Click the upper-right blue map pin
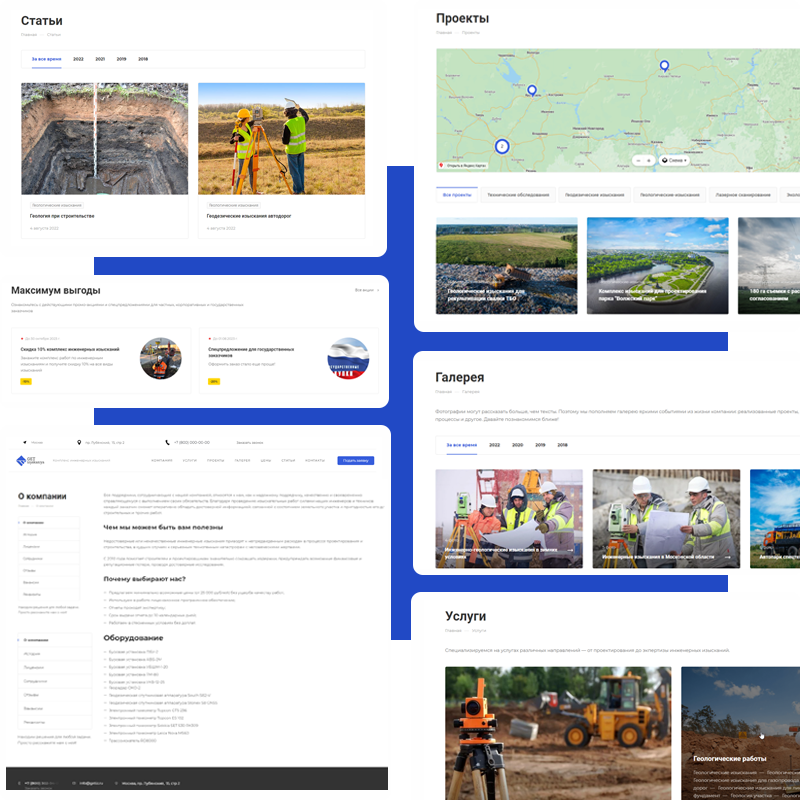Image resolution: width=800 pixels, height=800 pixels. coord(664,67)
